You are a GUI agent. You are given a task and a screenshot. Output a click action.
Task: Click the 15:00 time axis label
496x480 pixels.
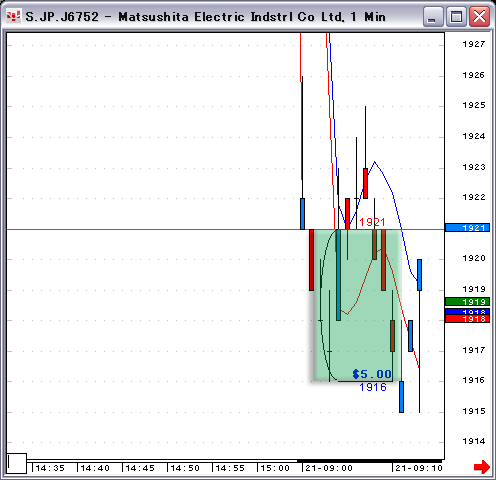(275, 468)
